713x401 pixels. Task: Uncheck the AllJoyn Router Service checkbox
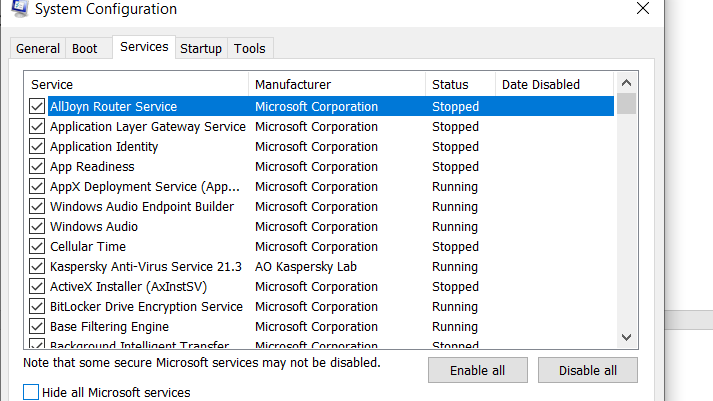coord(37,106)
